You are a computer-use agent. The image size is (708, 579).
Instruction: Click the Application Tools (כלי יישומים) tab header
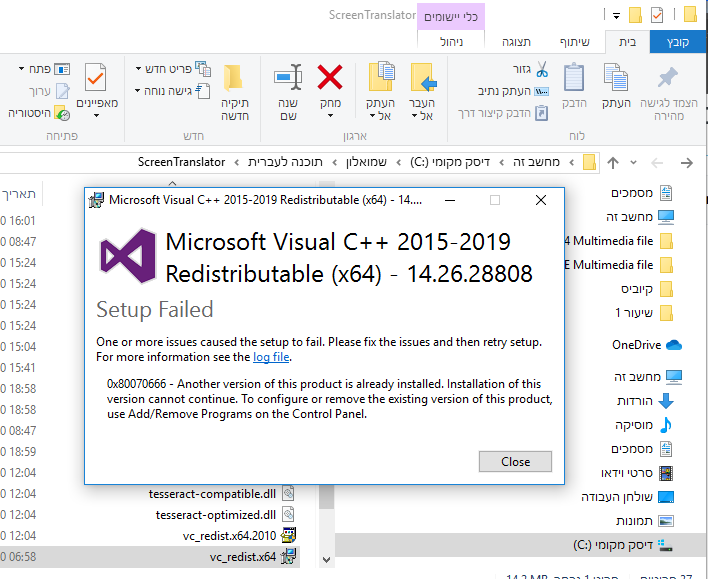451,17
